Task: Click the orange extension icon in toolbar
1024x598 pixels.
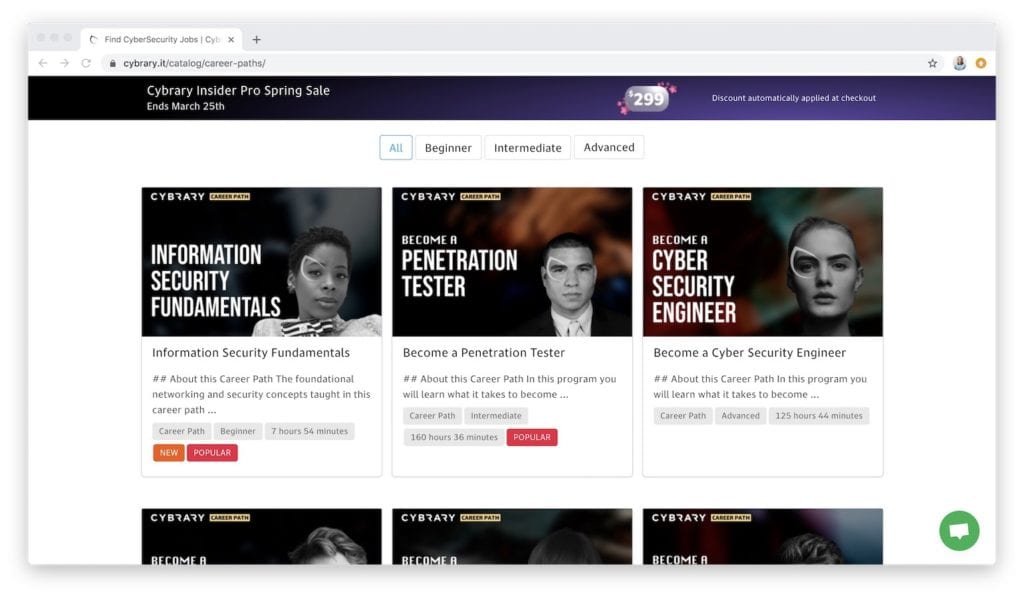Action: tap(981, 63)
